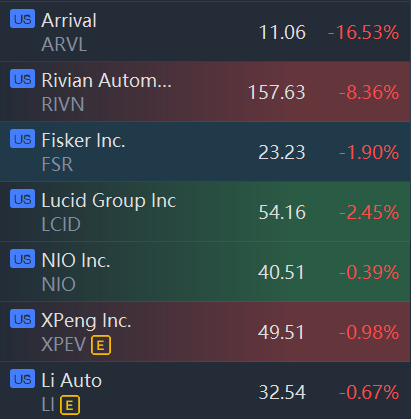Open the Arrival stock row

click(205, 32)
